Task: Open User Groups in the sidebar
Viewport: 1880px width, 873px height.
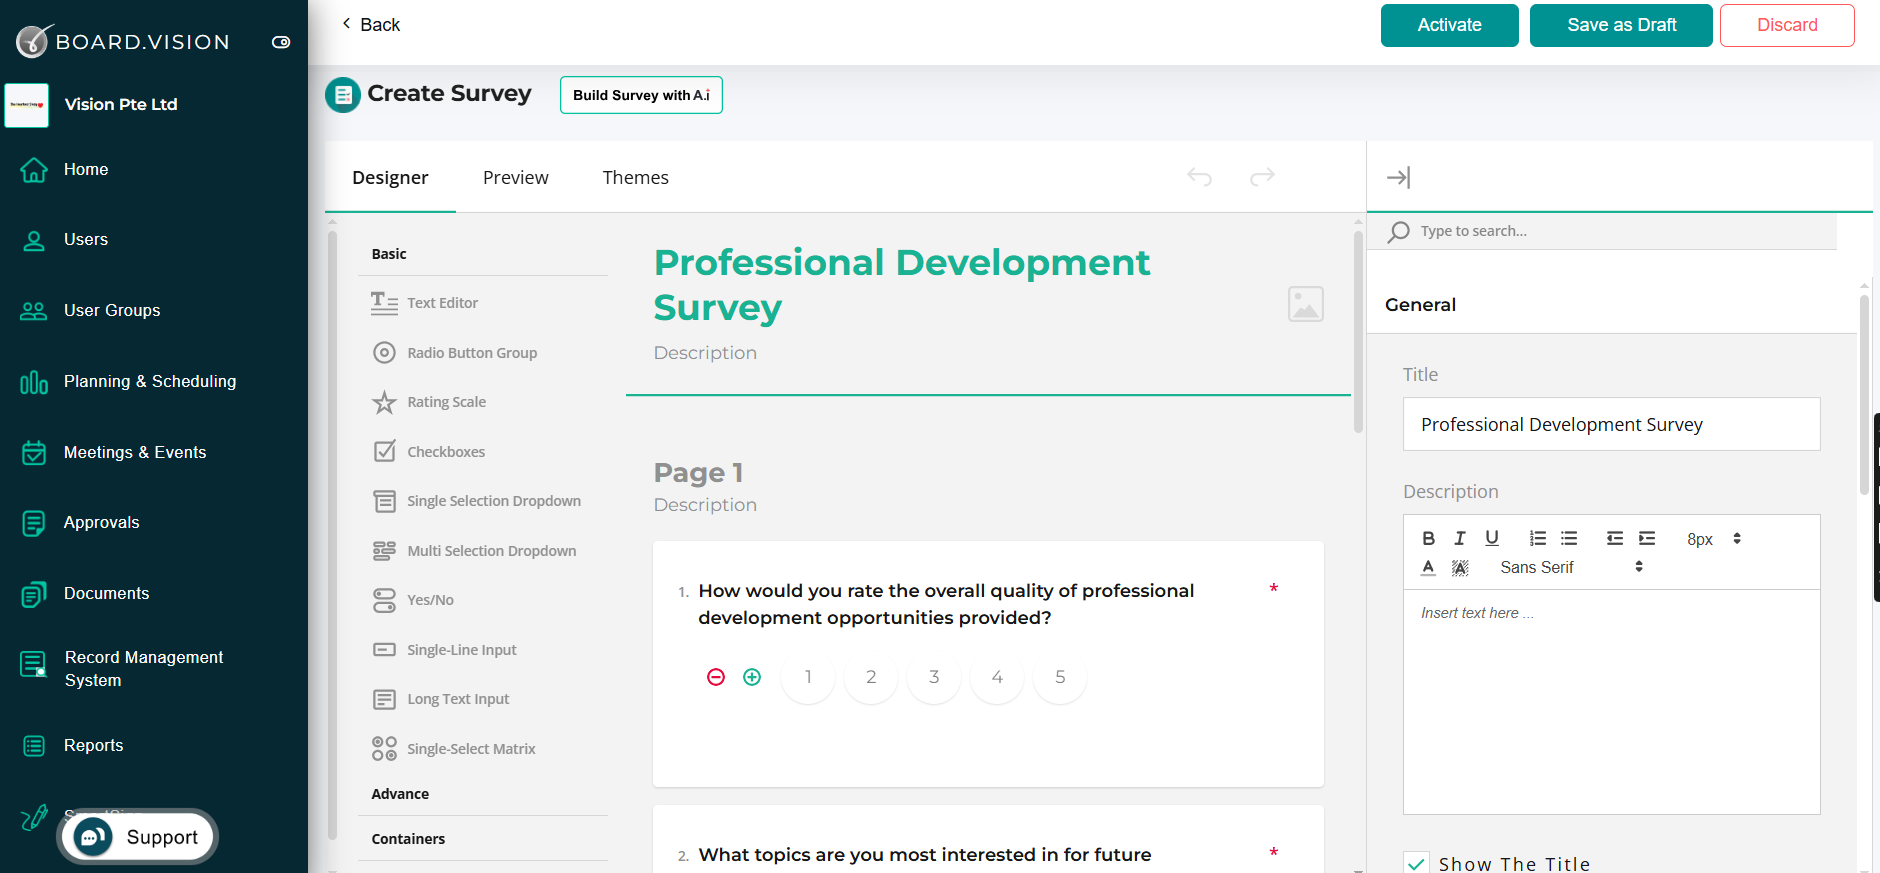Action: point(112,310)
